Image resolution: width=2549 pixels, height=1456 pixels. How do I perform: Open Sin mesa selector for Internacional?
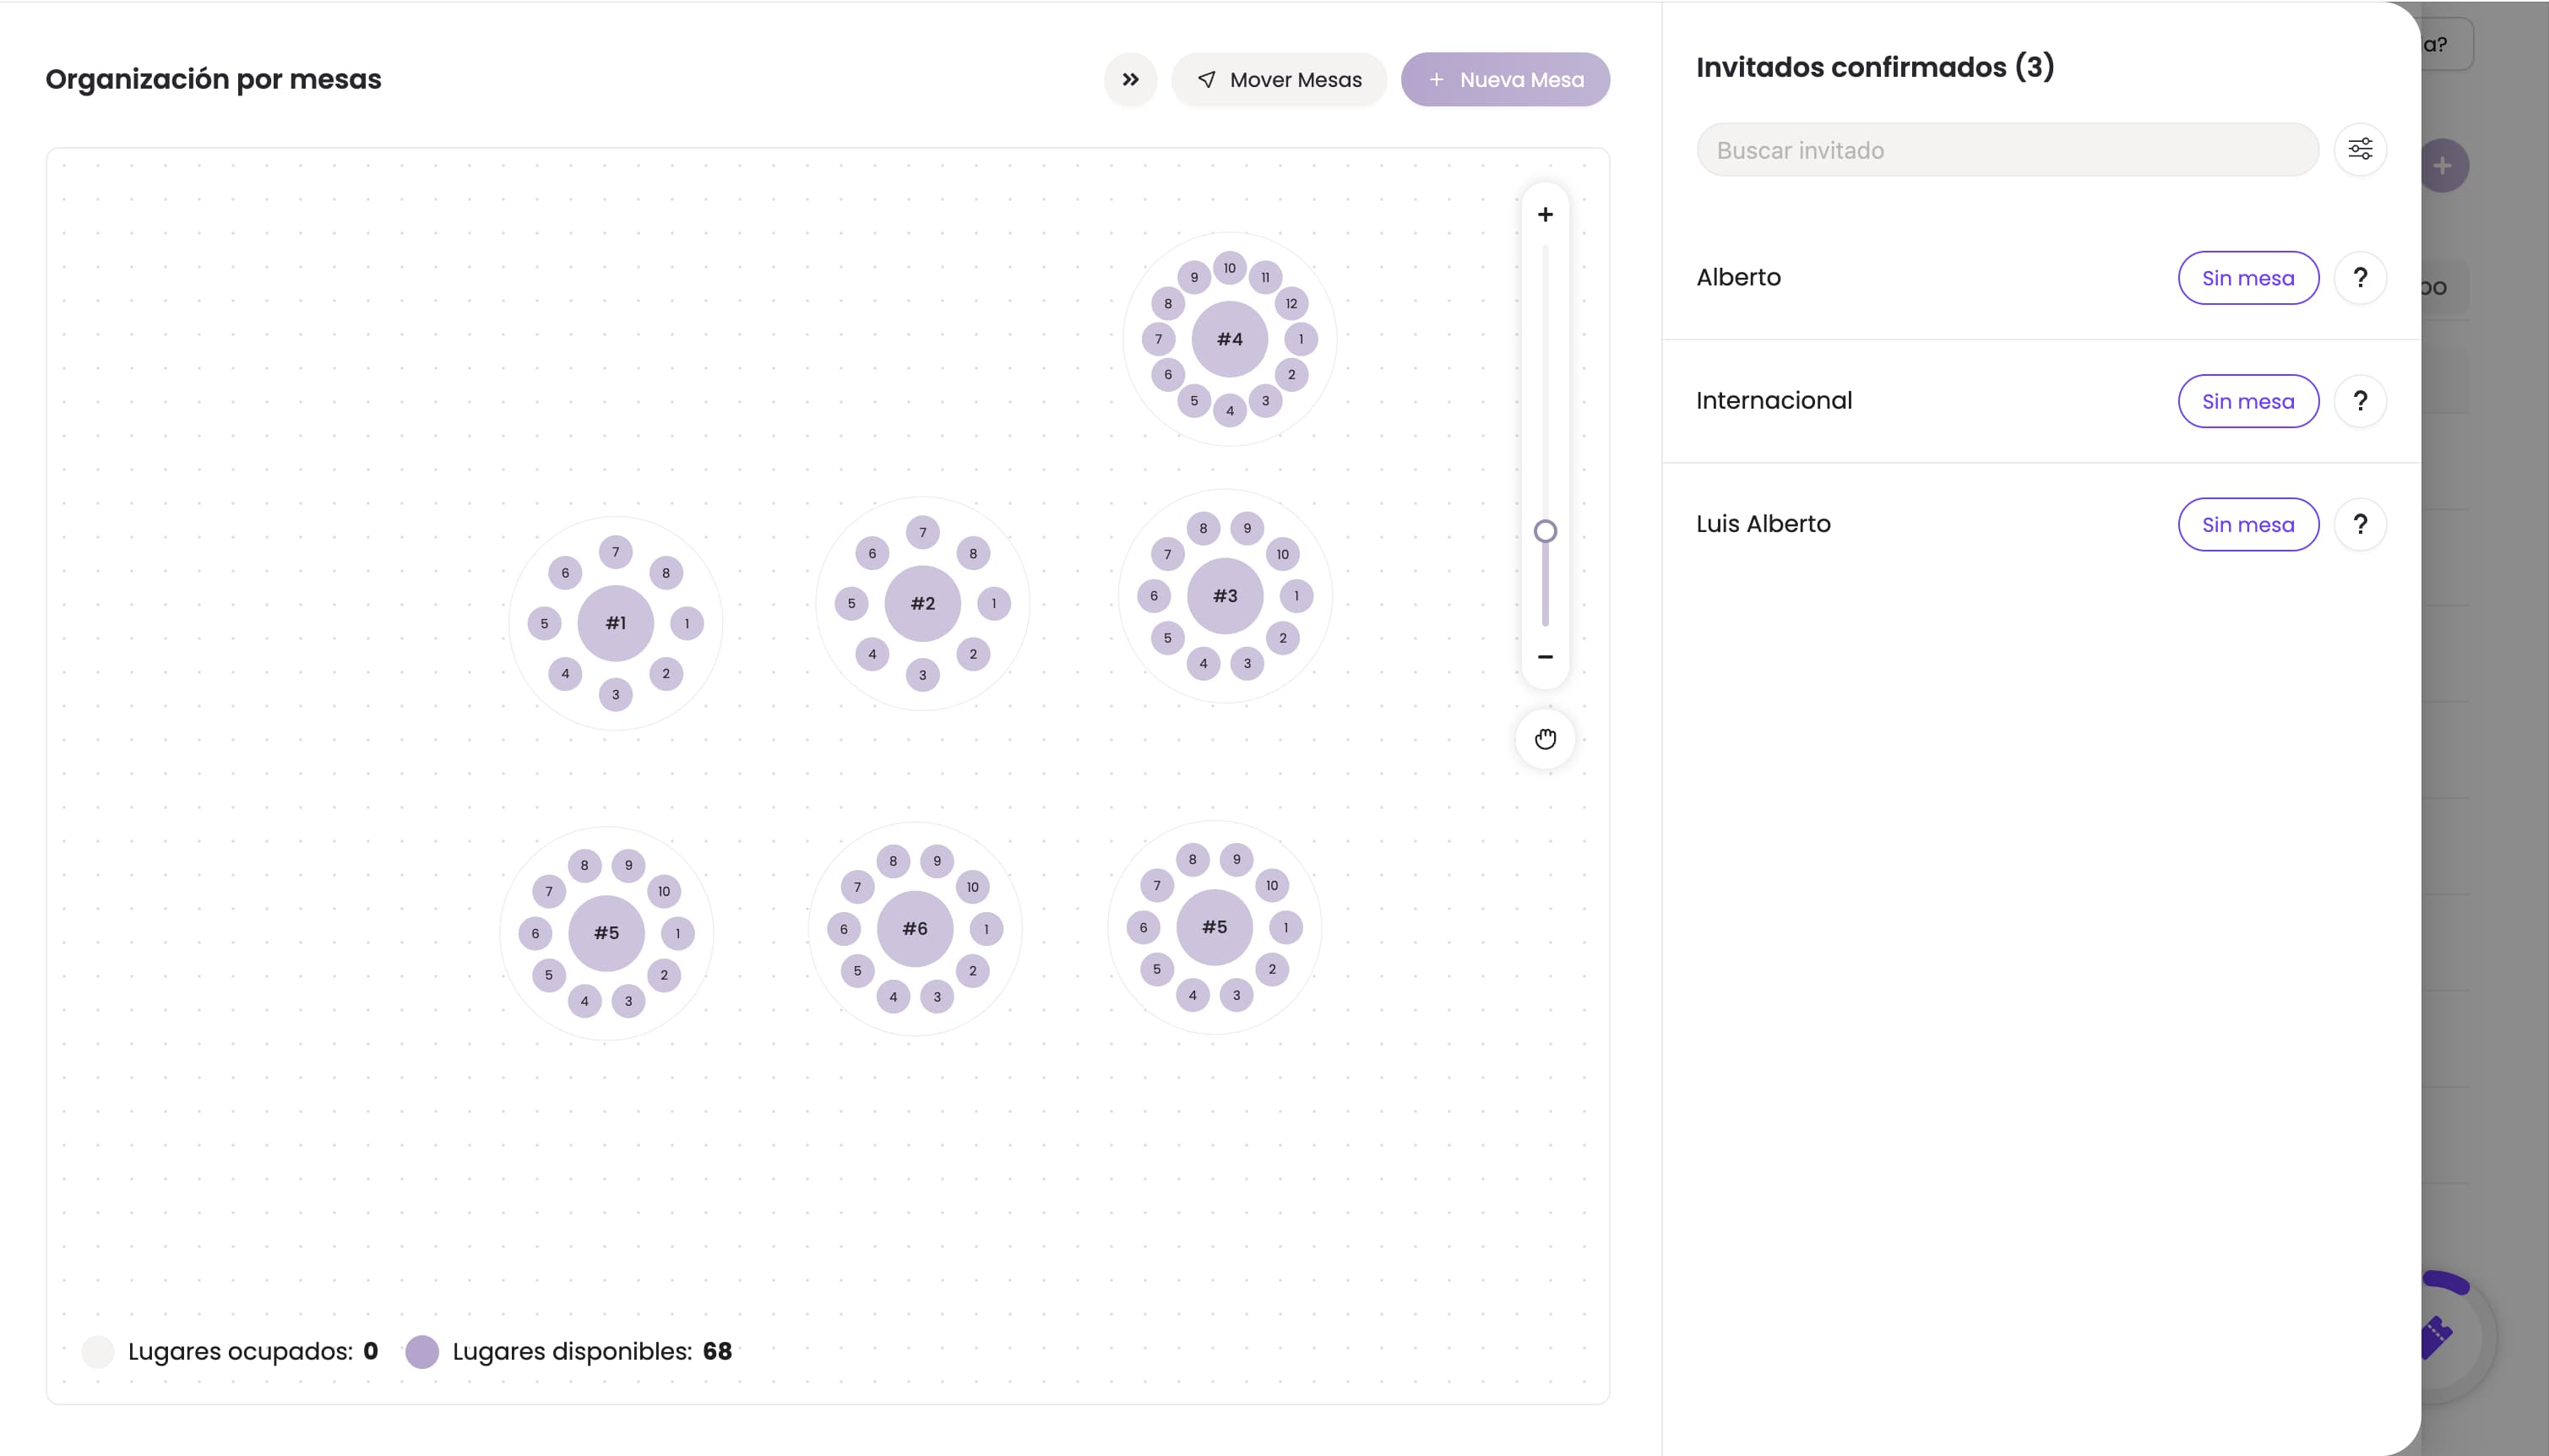point(2248,401)
